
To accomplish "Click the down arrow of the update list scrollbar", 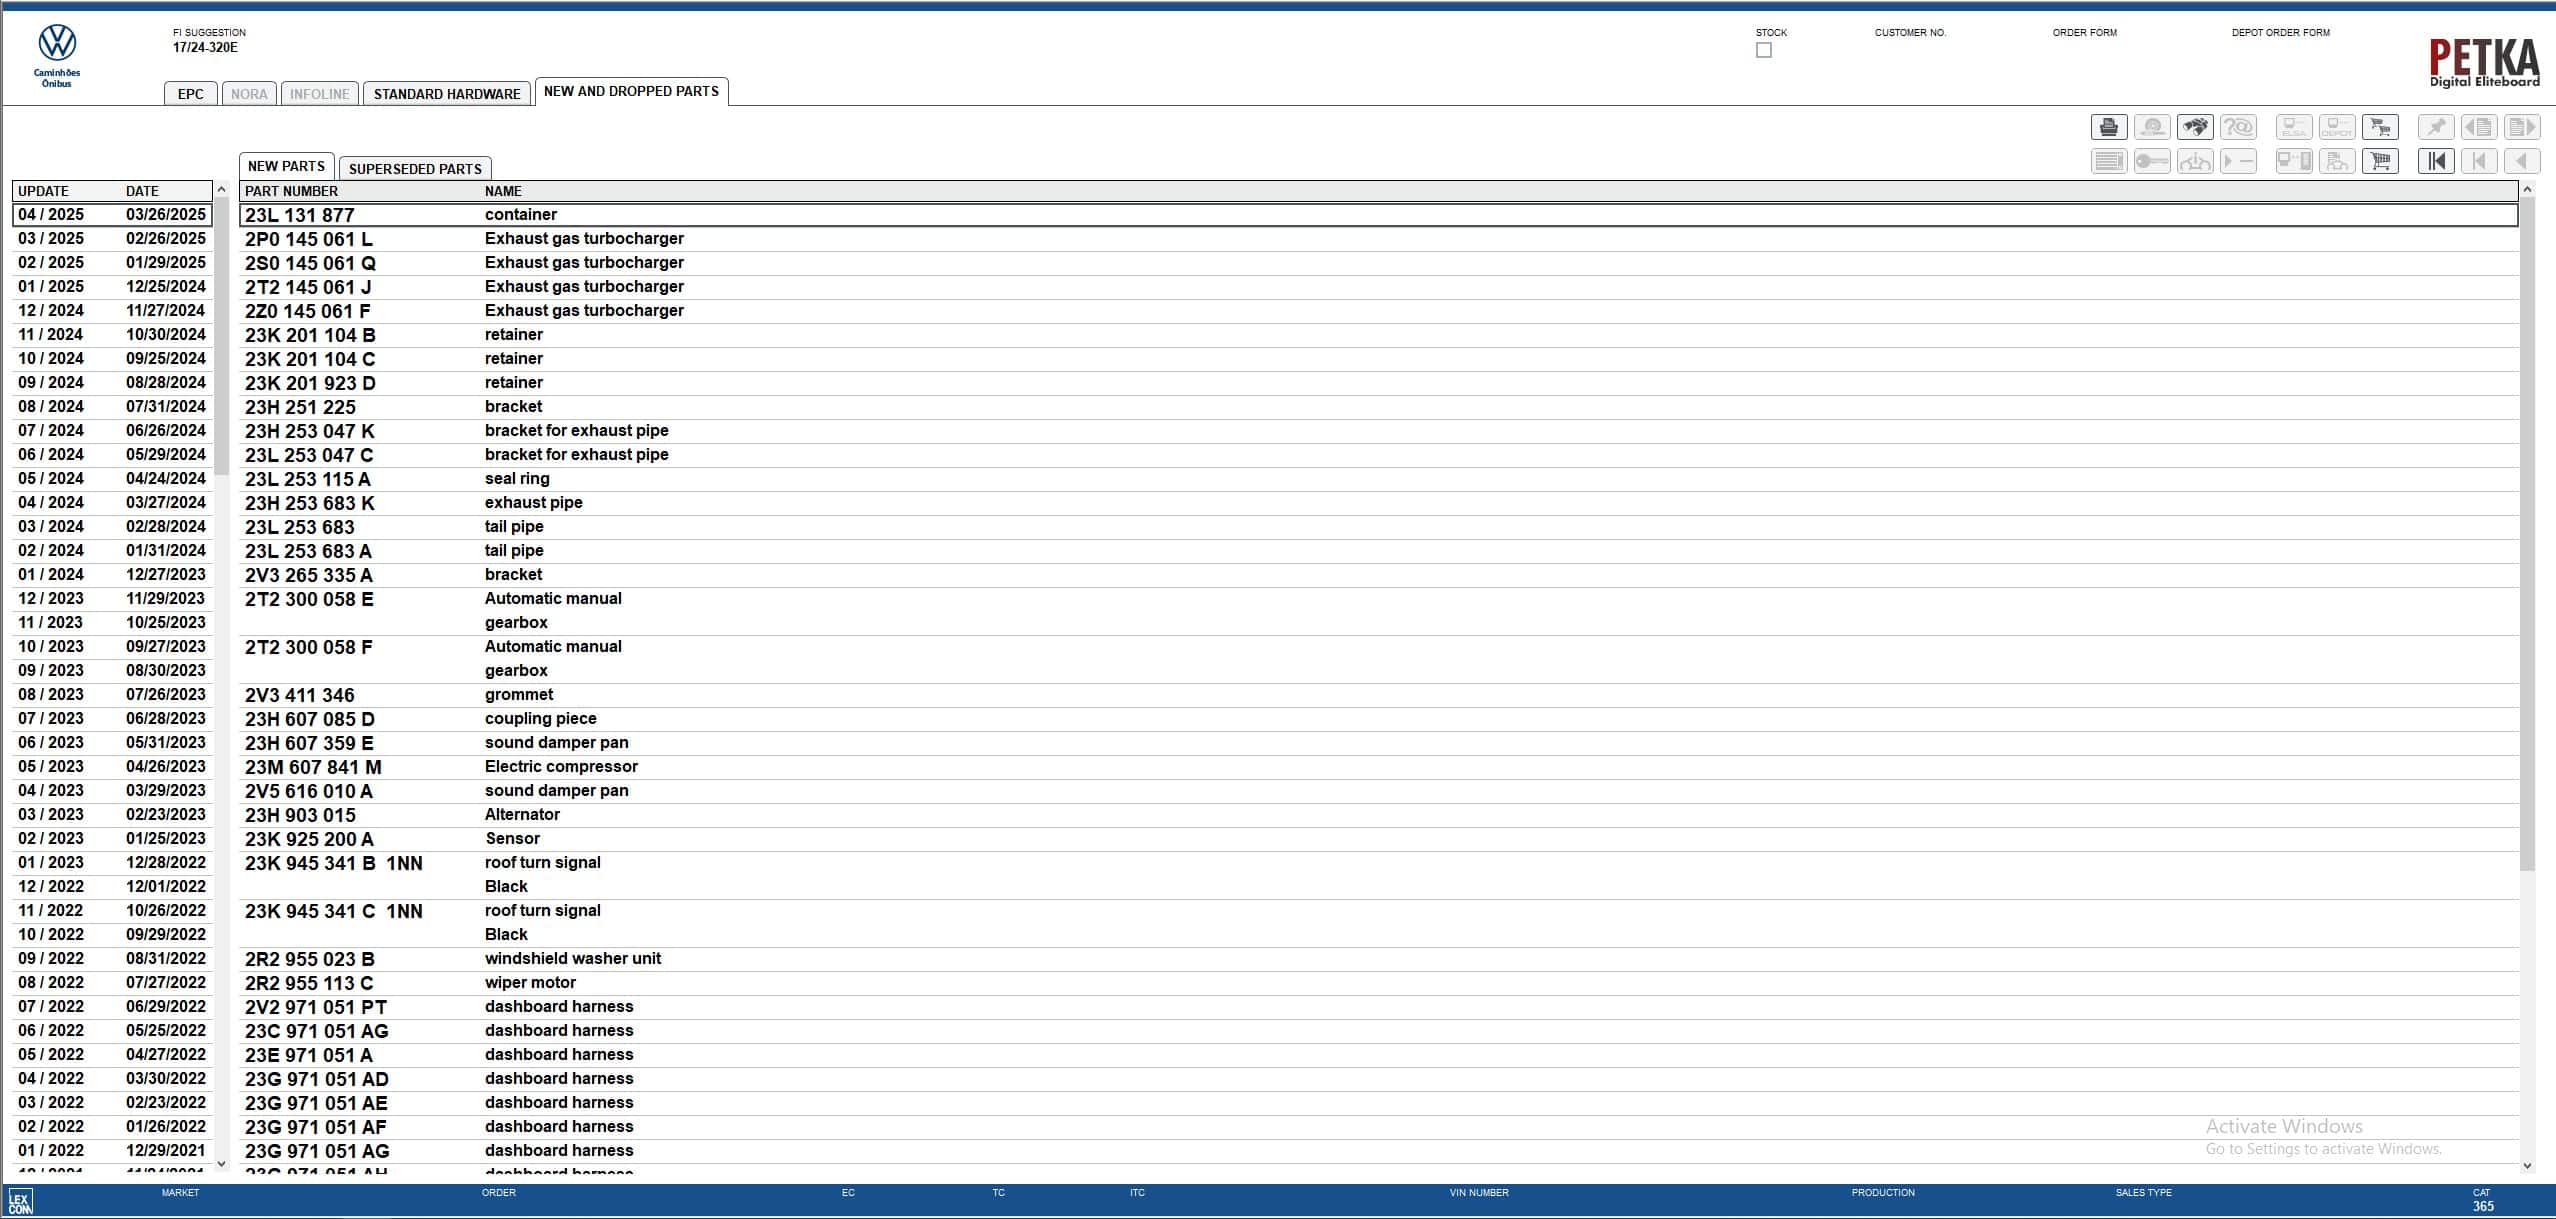I will (x=222, y=1163).
